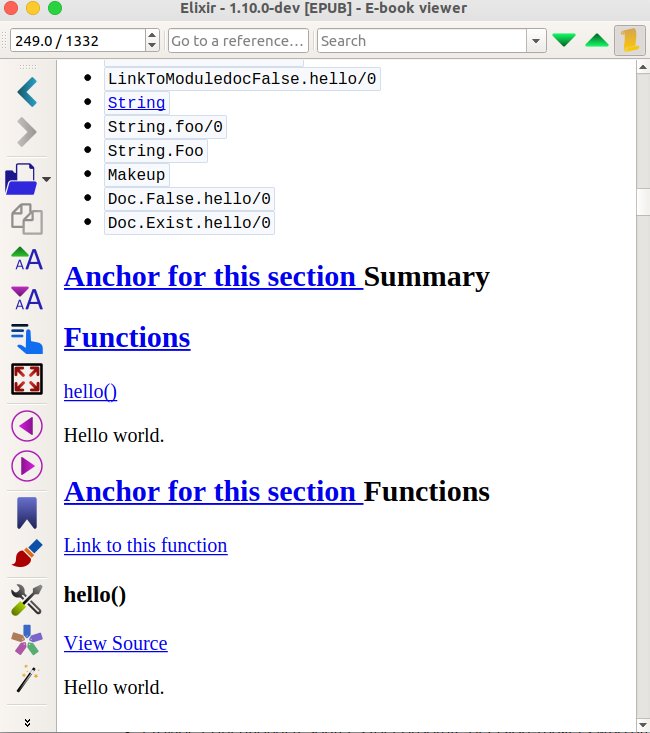Click the grey Forward arrow icon
Viewport: 650px width, 733px height.
tap(27, 132)
